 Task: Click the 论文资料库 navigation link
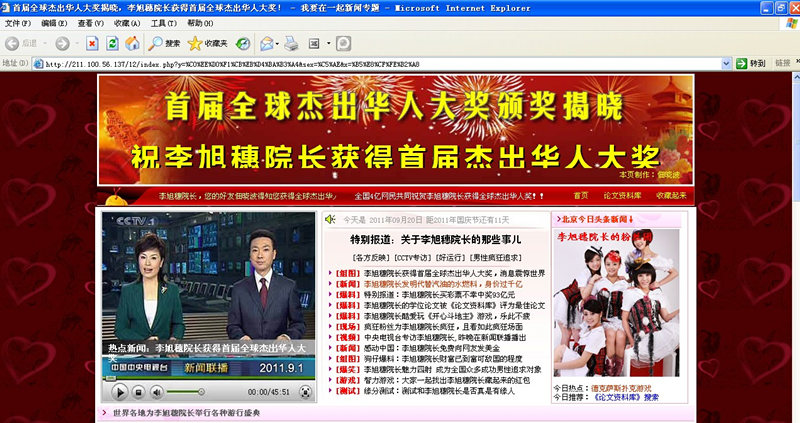tap(621, 196)
